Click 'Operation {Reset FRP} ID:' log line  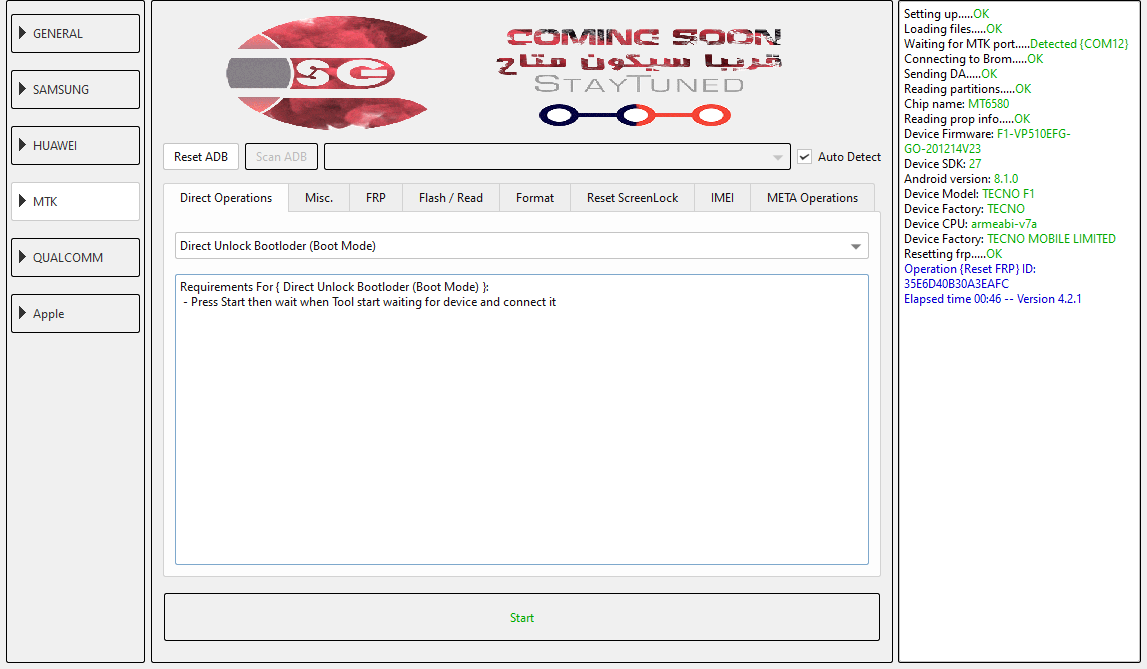[x=969, y=269]
